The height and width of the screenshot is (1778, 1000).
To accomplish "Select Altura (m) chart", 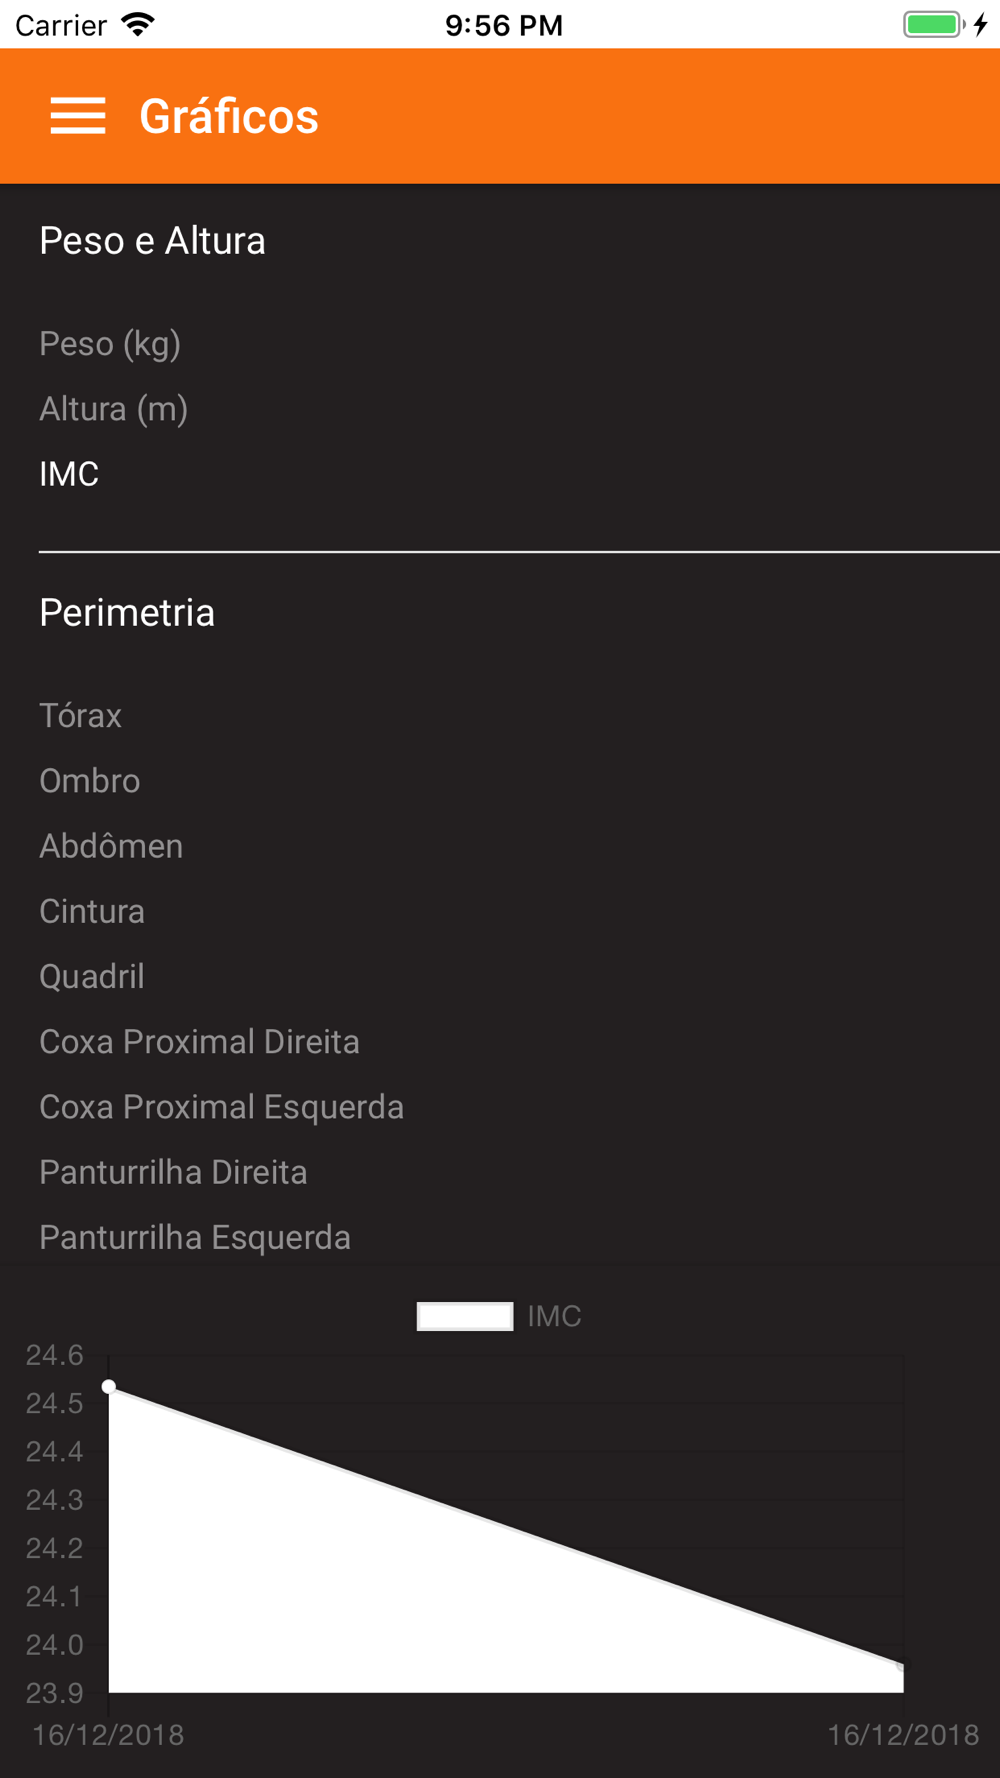I will click(114, 409).
